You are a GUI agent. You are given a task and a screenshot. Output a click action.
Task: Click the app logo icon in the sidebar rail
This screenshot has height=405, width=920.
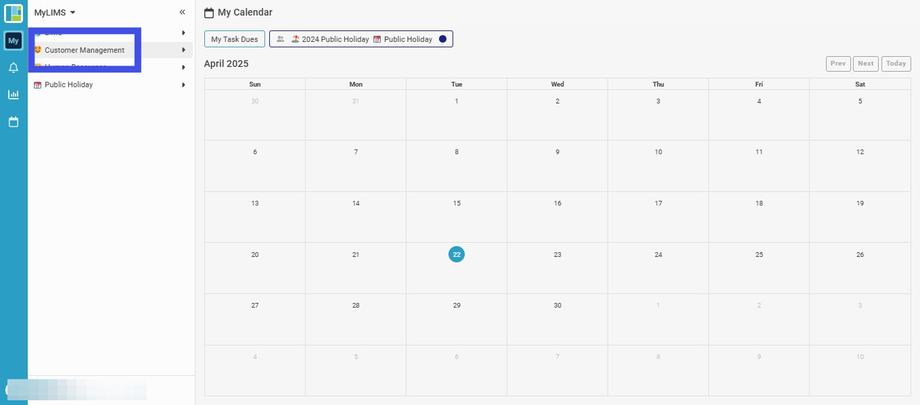click(13, 13)
